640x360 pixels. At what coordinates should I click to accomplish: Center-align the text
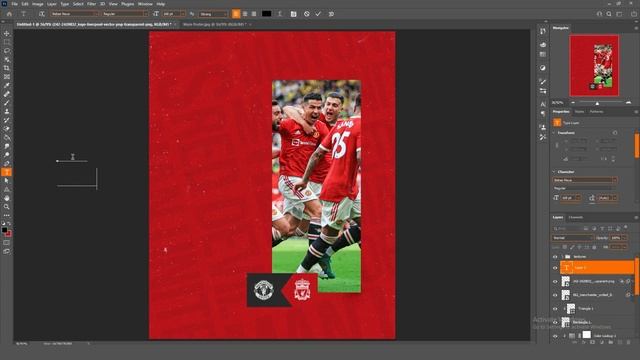point(245,14)
